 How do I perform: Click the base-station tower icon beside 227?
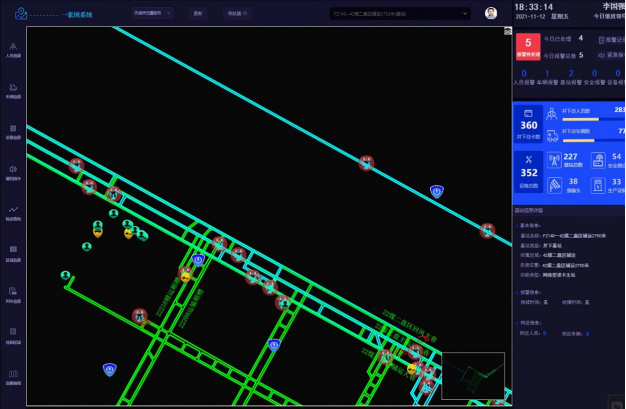(554, 161)
